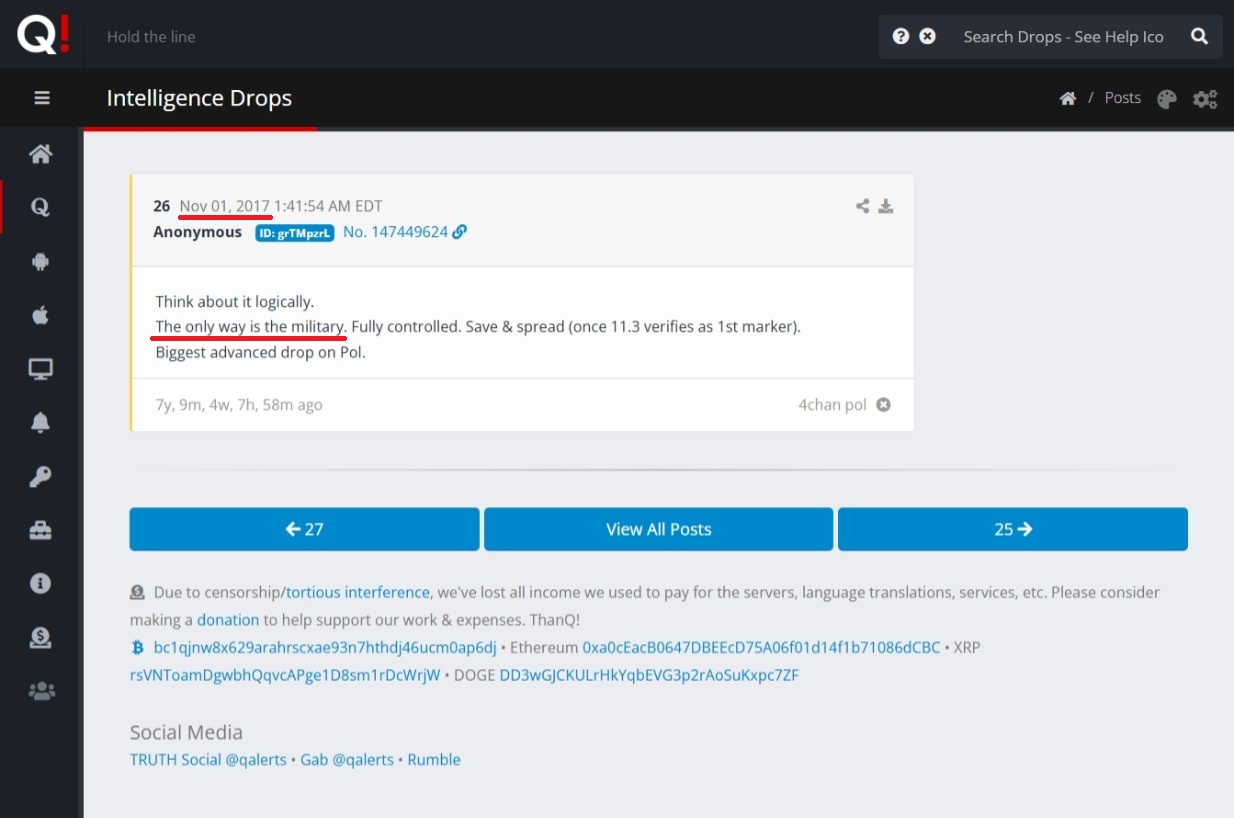Viewport: 1234px width, 818px height.
Task: Click the Bitcoin symbol icon
Action: pyautogui.click(x=138, y=648)
